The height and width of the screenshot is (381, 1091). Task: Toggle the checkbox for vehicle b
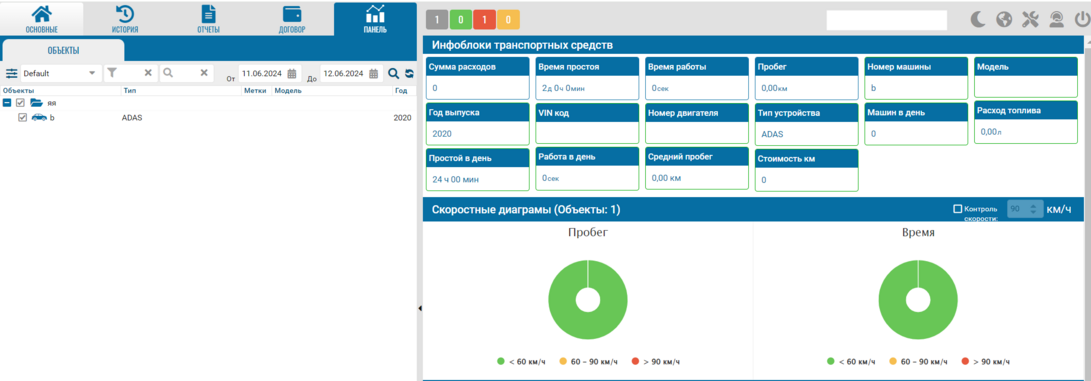pos(22,117)
